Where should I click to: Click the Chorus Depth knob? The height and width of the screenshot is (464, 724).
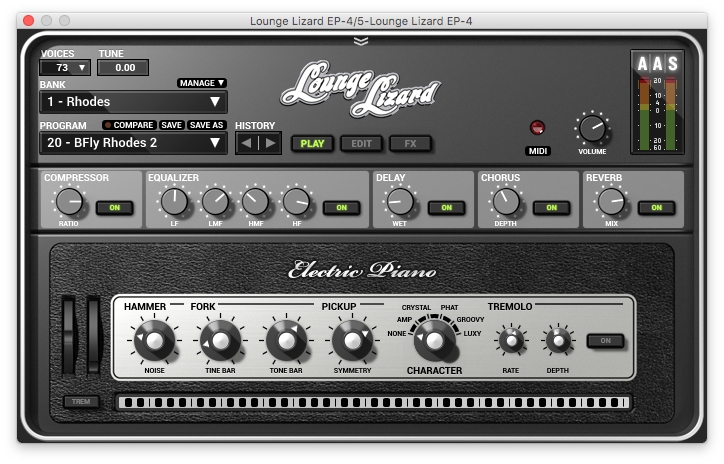pos(506,202)
